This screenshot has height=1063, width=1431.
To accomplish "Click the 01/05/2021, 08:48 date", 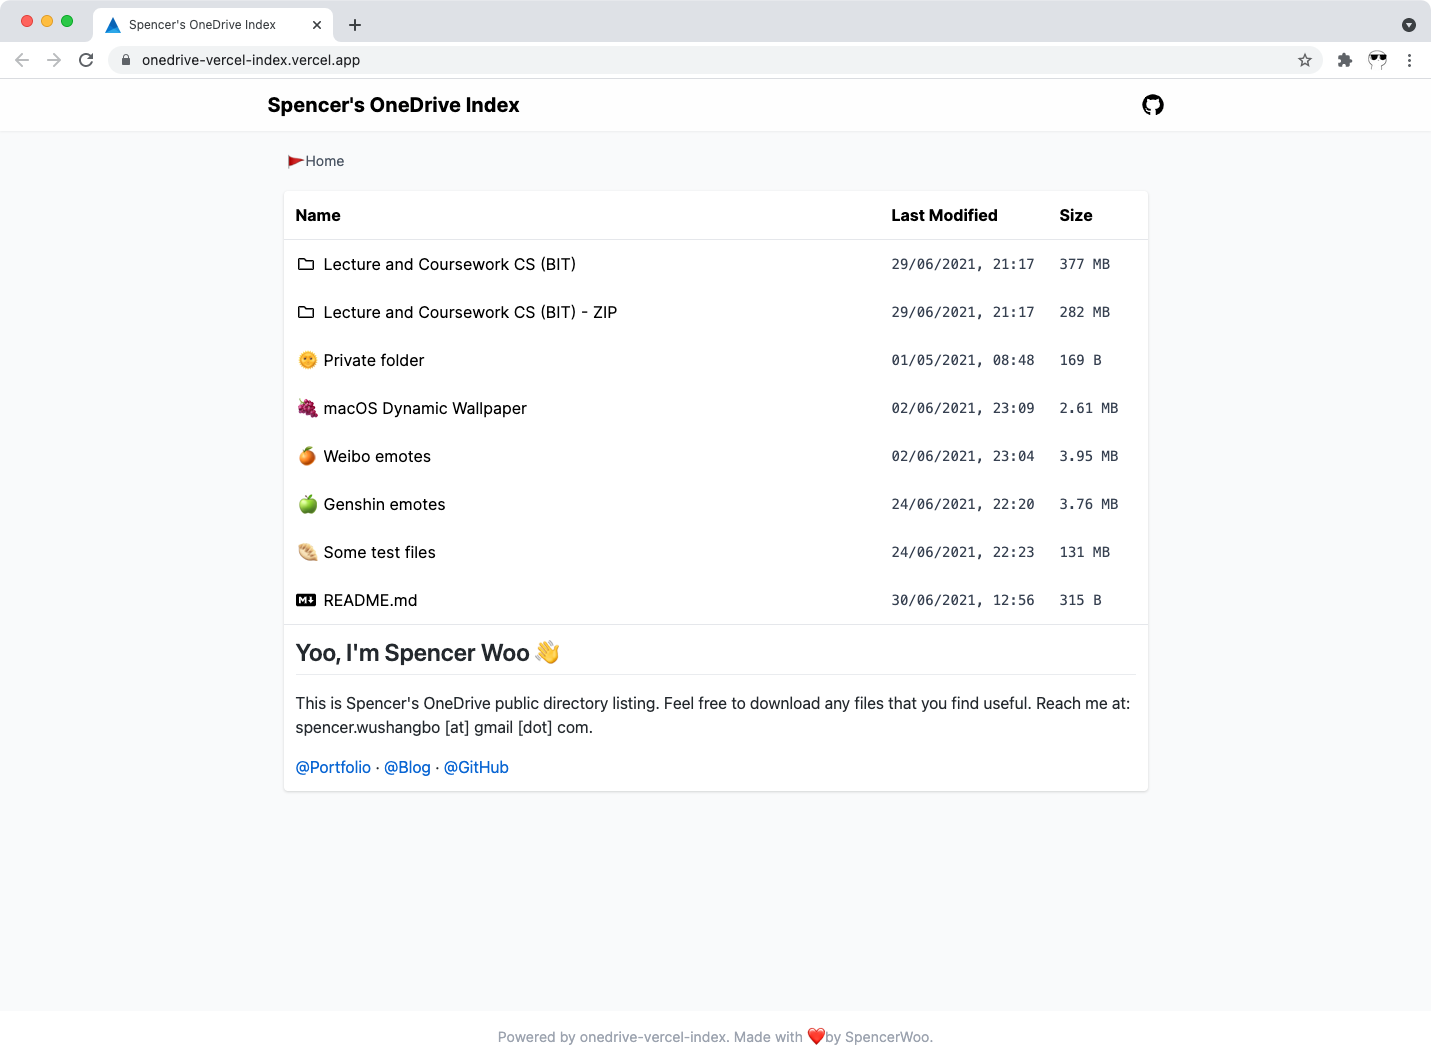I will tap(963, 360).
